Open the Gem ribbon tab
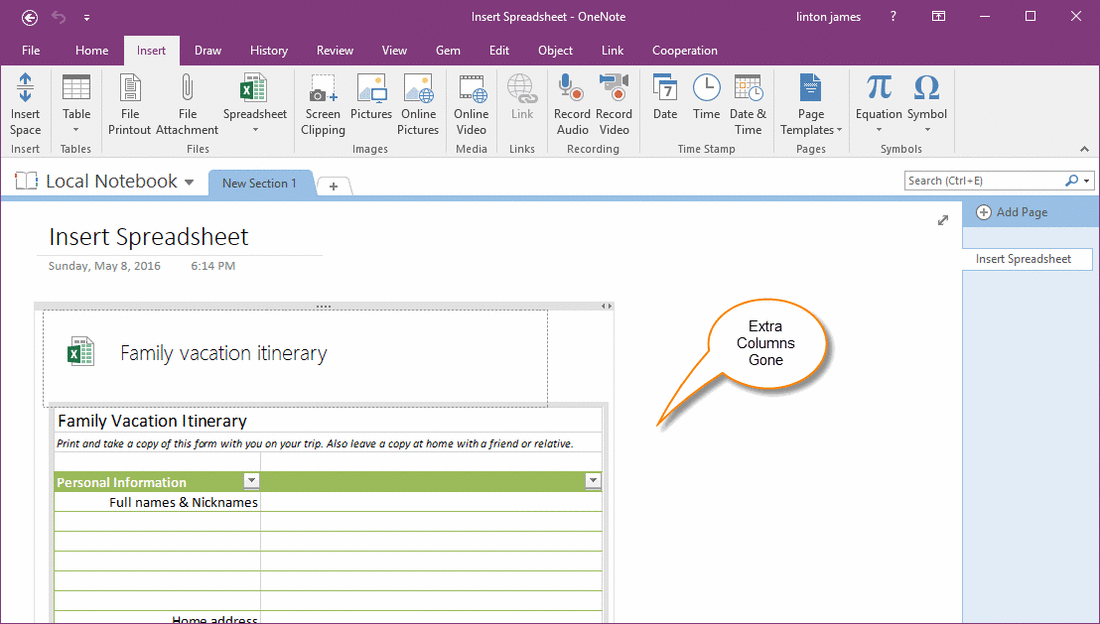 (x=447, y=50)
